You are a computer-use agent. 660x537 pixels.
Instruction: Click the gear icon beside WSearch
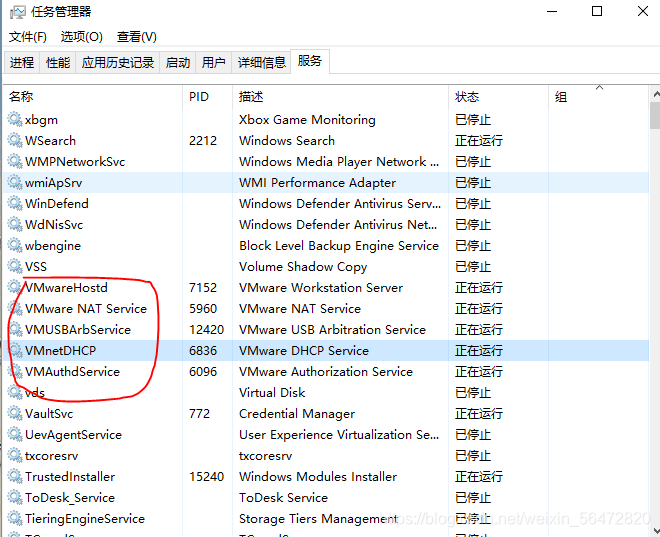click(x=15, y=141)
